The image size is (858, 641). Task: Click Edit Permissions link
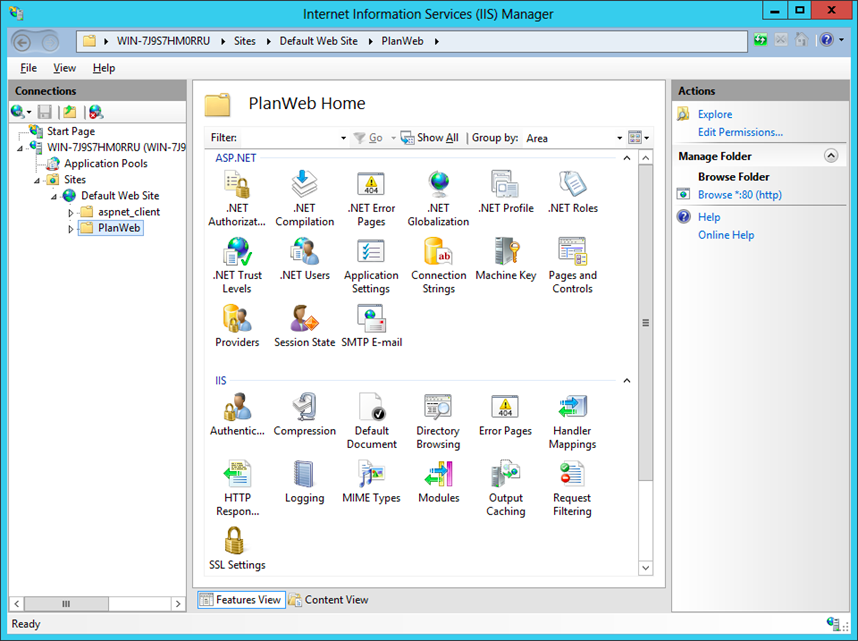coord(740,132)
